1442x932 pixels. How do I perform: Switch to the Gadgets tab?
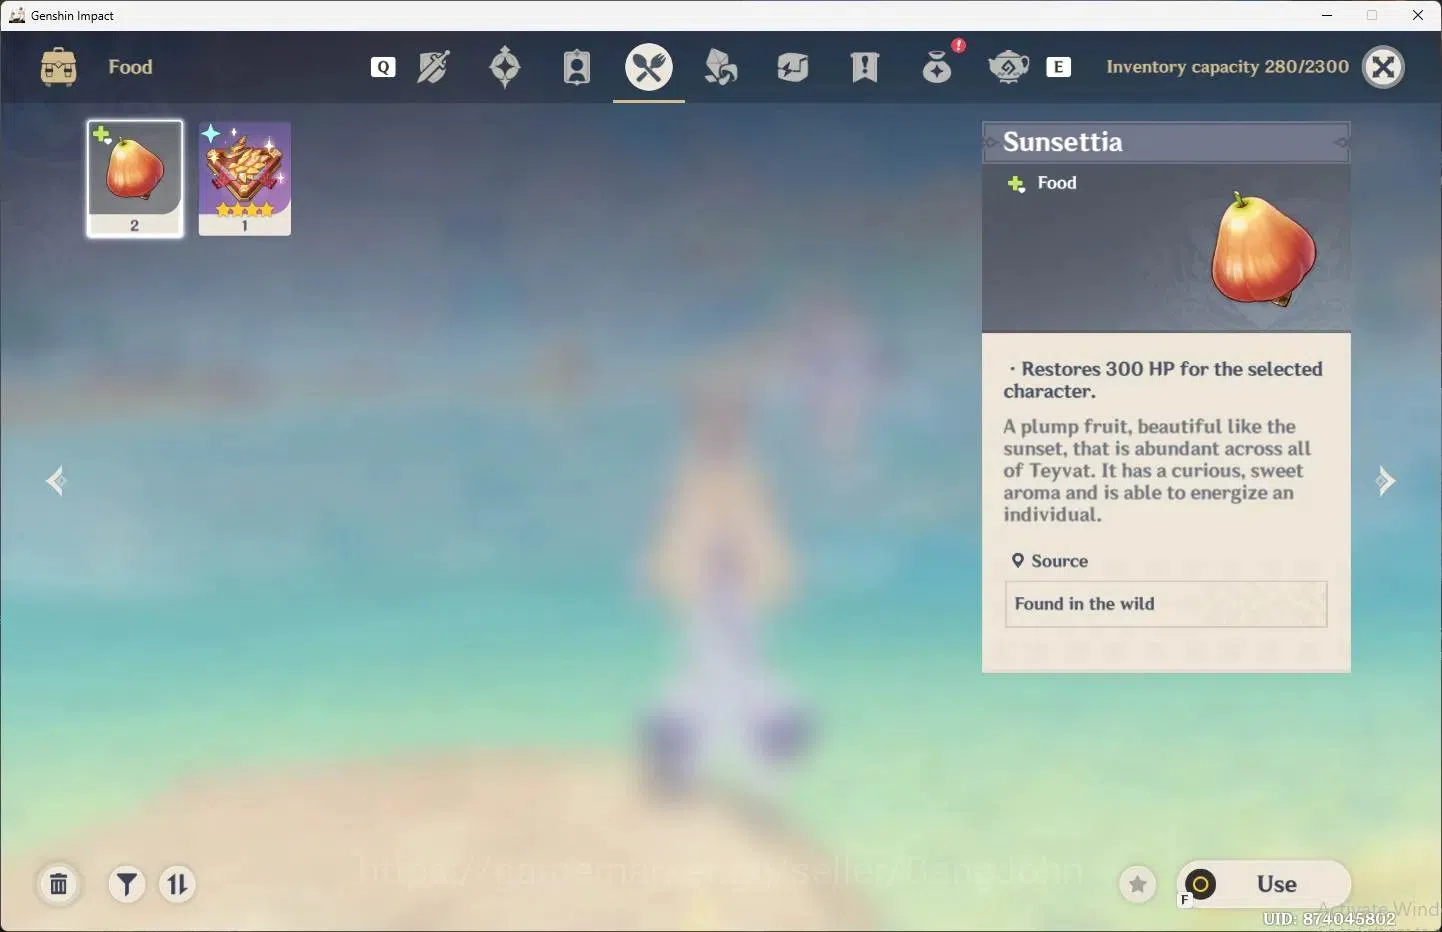793,67
